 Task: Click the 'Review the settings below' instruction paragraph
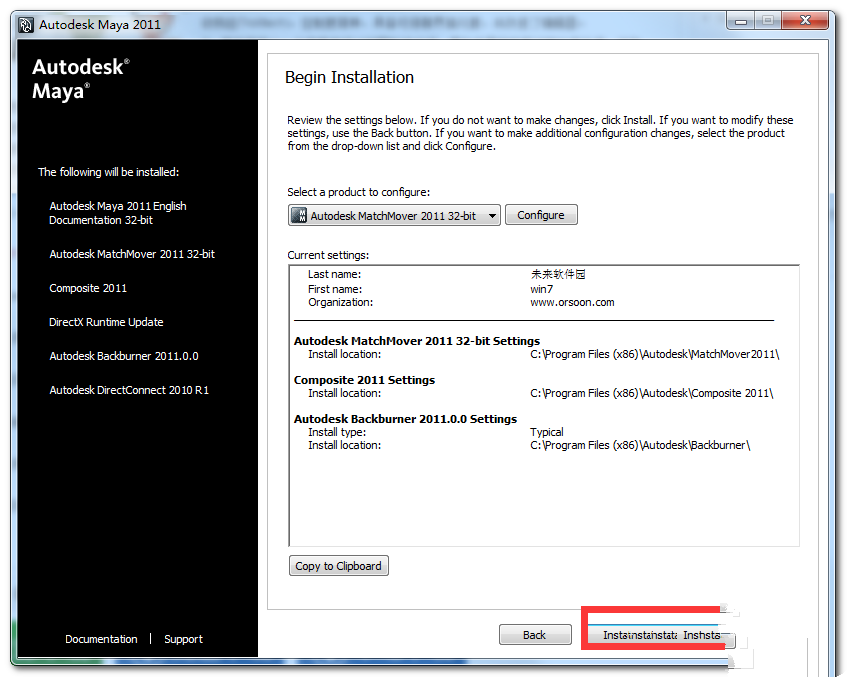click(540, 133)
